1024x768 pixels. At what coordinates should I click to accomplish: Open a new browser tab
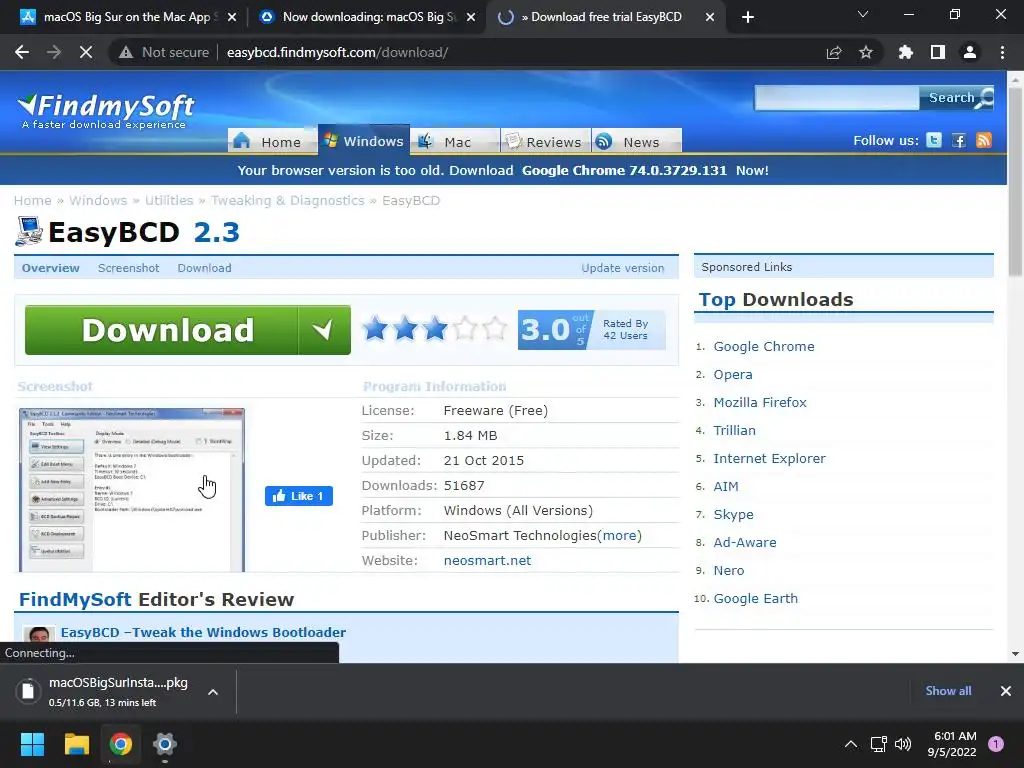[748, 17]
